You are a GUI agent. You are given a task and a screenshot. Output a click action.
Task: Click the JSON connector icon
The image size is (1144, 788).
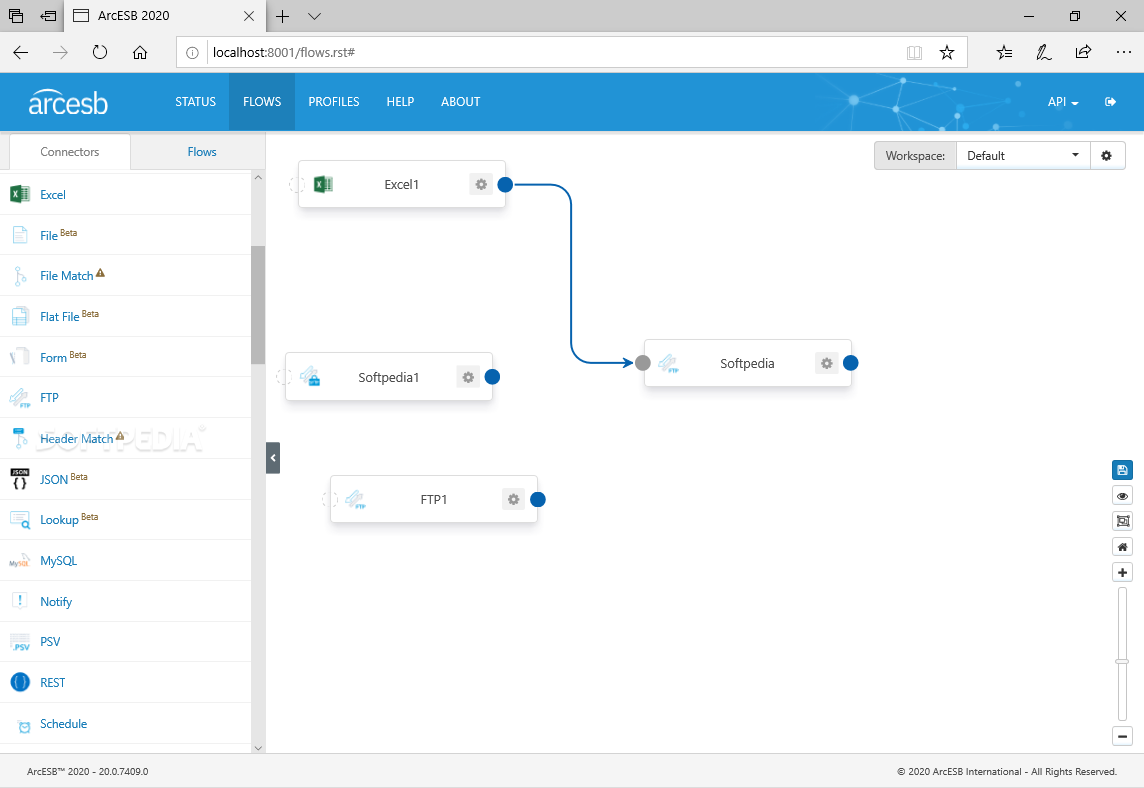[20, 479]
